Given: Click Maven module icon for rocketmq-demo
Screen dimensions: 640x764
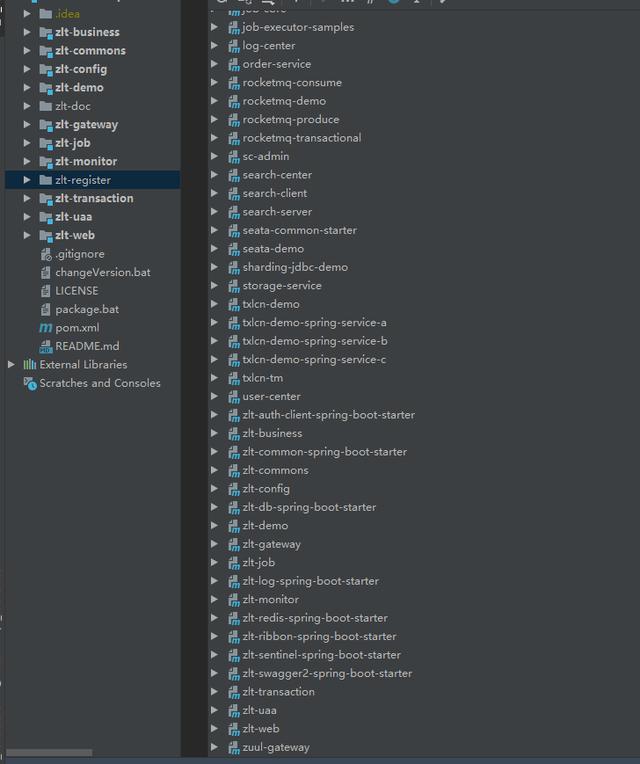Looking at the screenshot, I should click(234, 102).
